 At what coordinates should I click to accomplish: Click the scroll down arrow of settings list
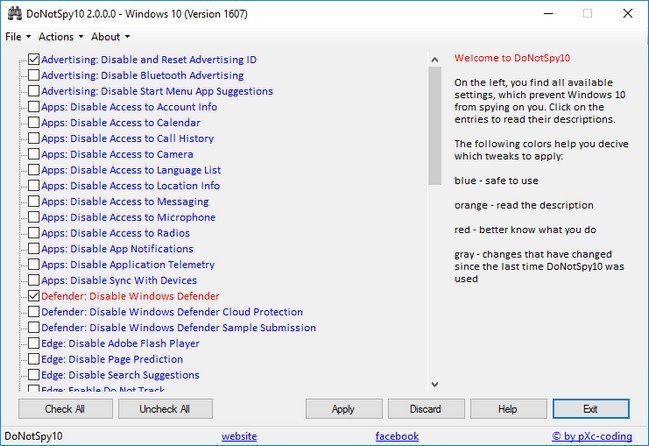(434, 383)
